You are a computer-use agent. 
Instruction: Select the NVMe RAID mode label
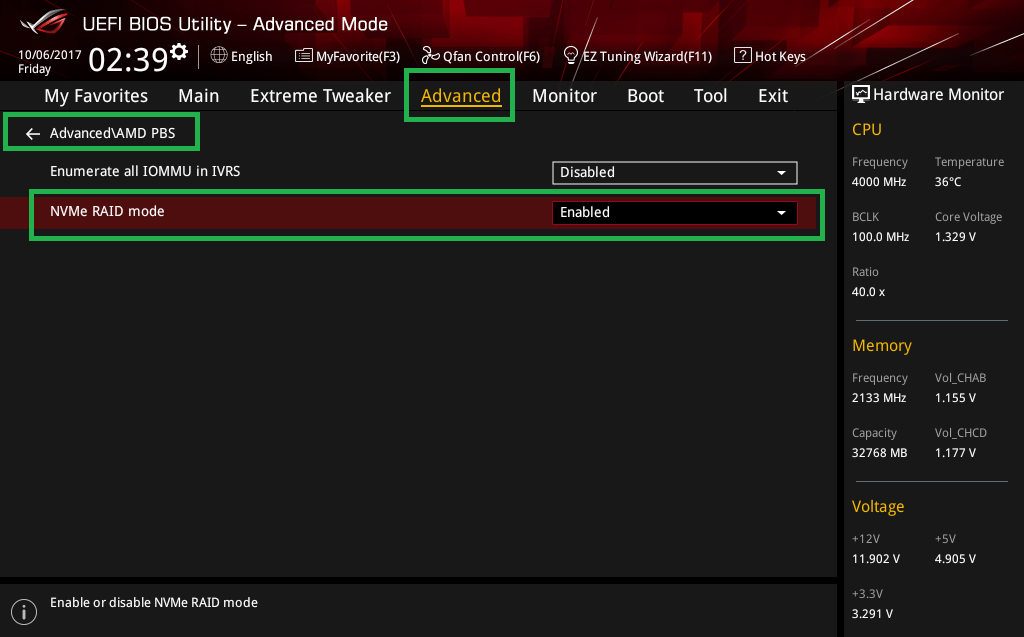(x=107, y=211)
